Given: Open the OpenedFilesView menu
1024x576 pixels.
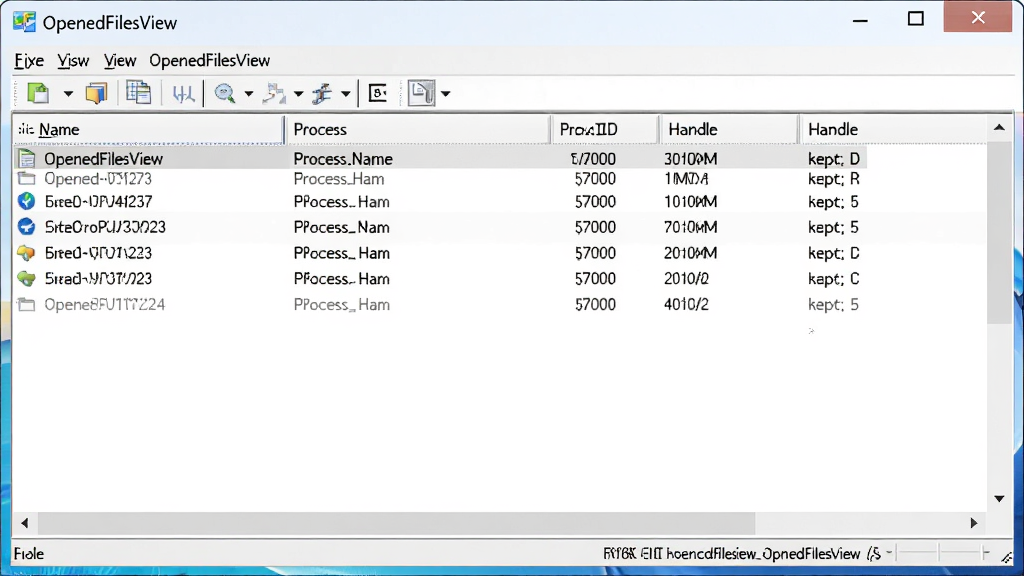Looking at the screenshot, I should tap(210, 61).
